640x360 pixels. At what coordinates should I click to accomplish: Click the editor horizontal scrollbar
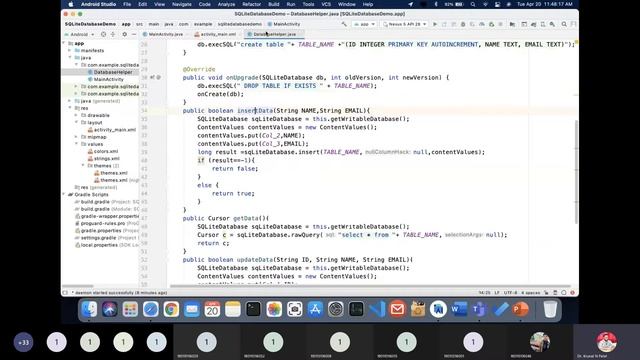coord(370,287)
